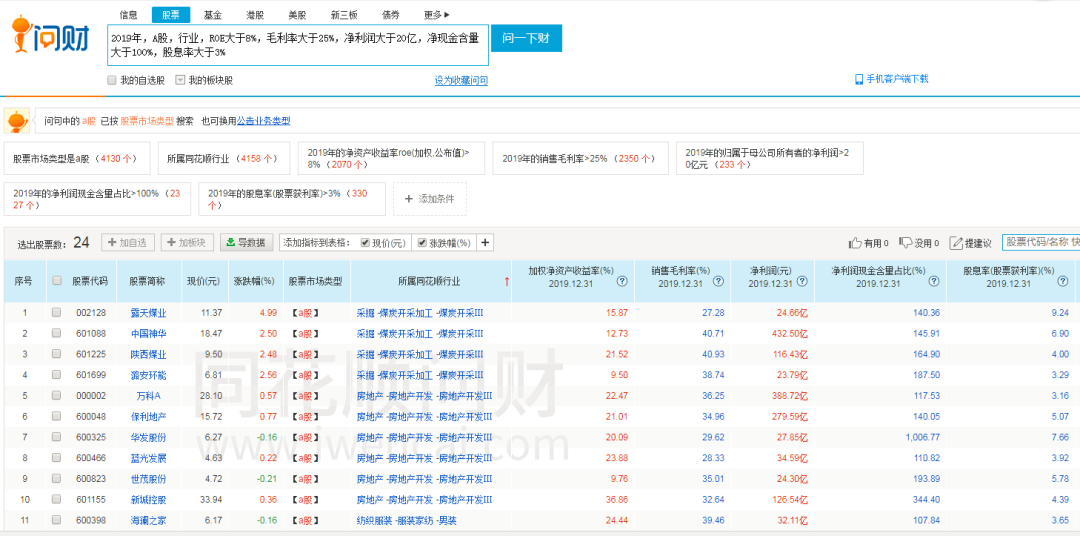
Task: Click the 现价(元) column header
Action: pyautogui.click(x=203, y=281)
